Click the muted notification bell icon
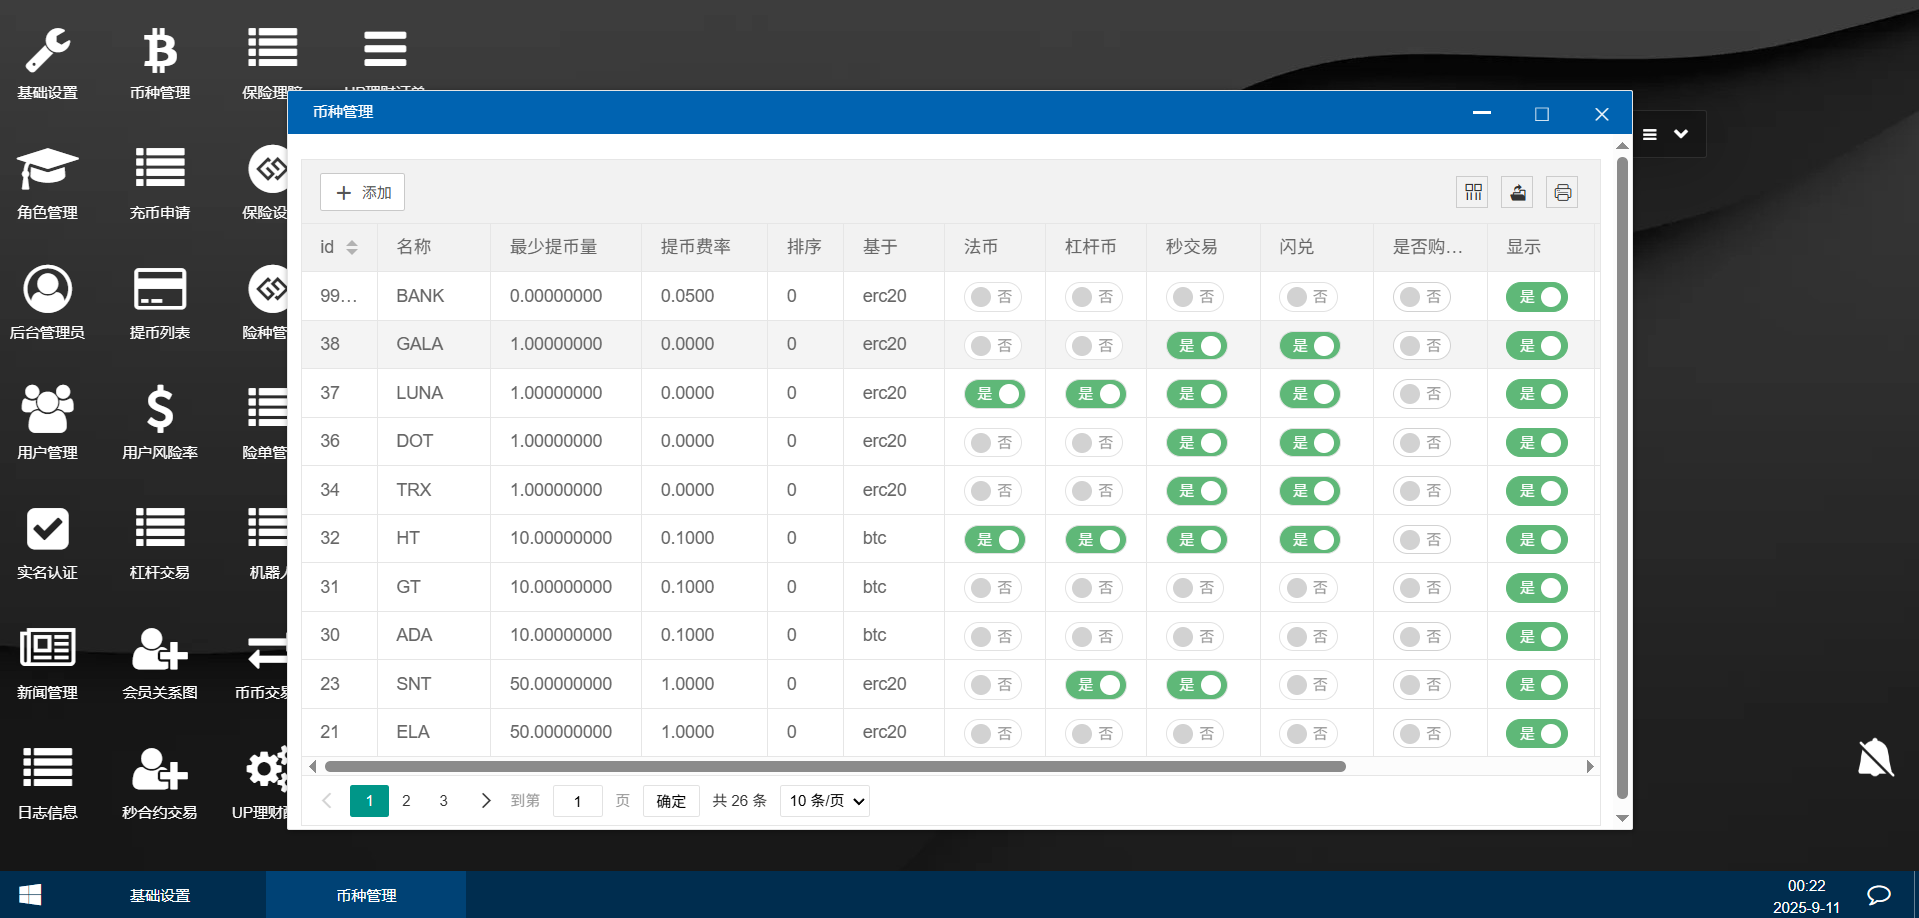1919x918 pixels. coord(1875,758)
